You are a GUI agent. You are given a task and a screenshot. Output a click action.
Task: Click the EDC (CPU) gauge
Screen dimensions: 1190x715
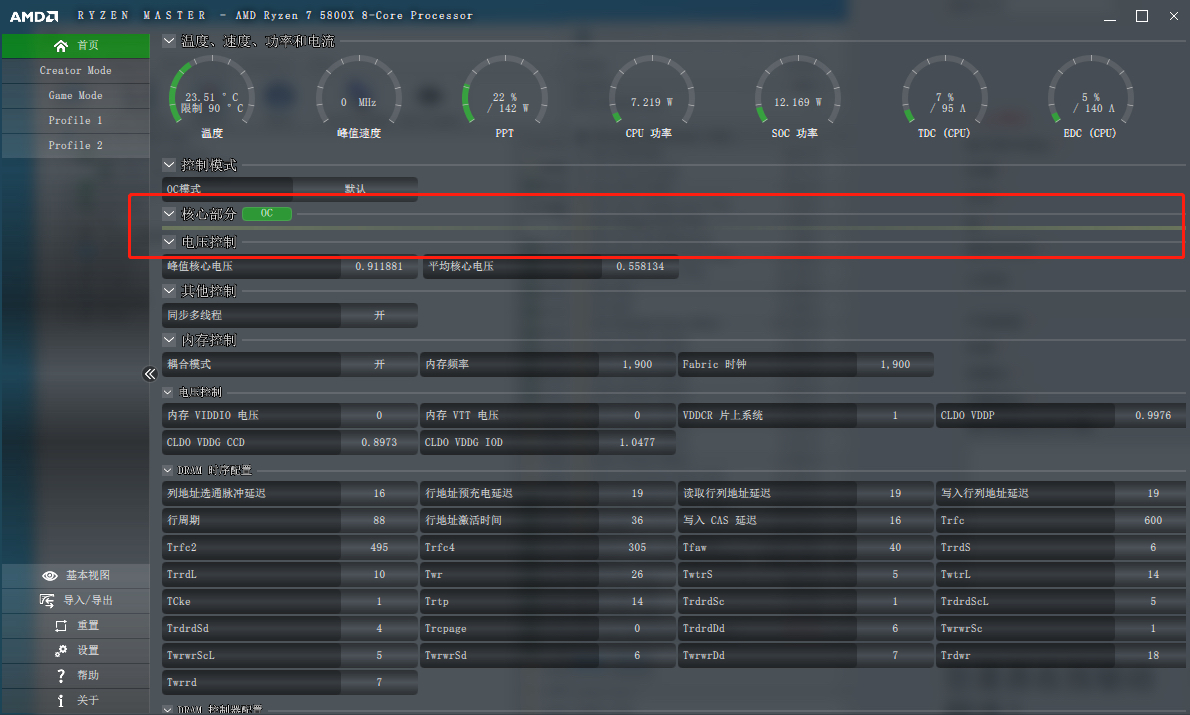point(1091,90)
